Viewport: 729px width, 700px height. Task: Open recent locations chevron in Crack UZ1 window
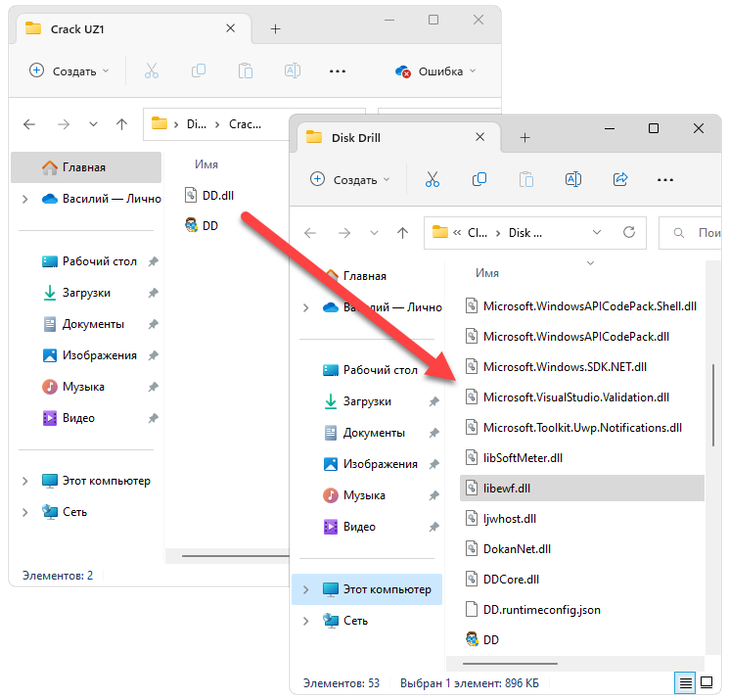pos(93,125)
